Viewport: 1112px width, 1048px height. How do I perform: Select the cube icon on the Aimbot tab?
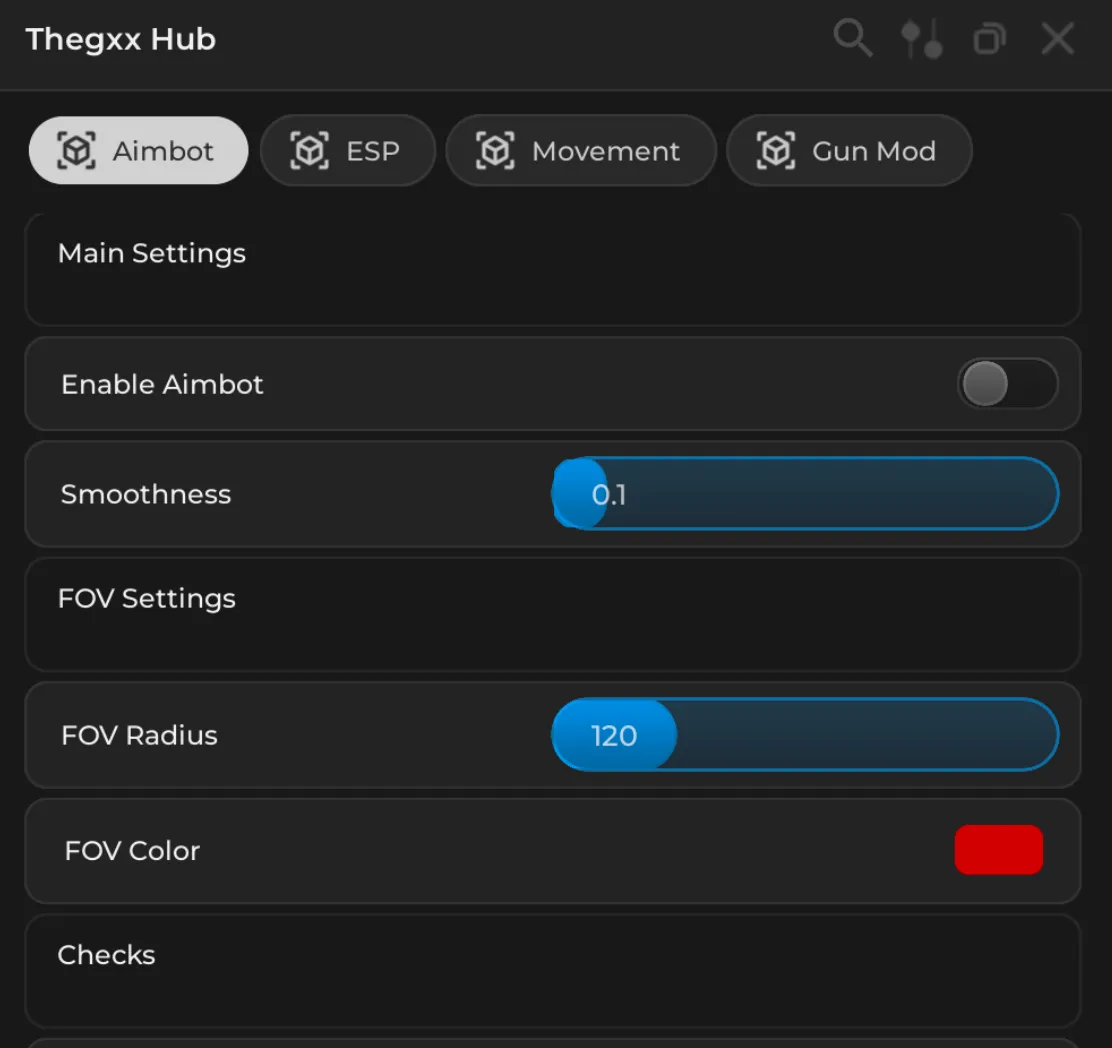tap(74, 150)
